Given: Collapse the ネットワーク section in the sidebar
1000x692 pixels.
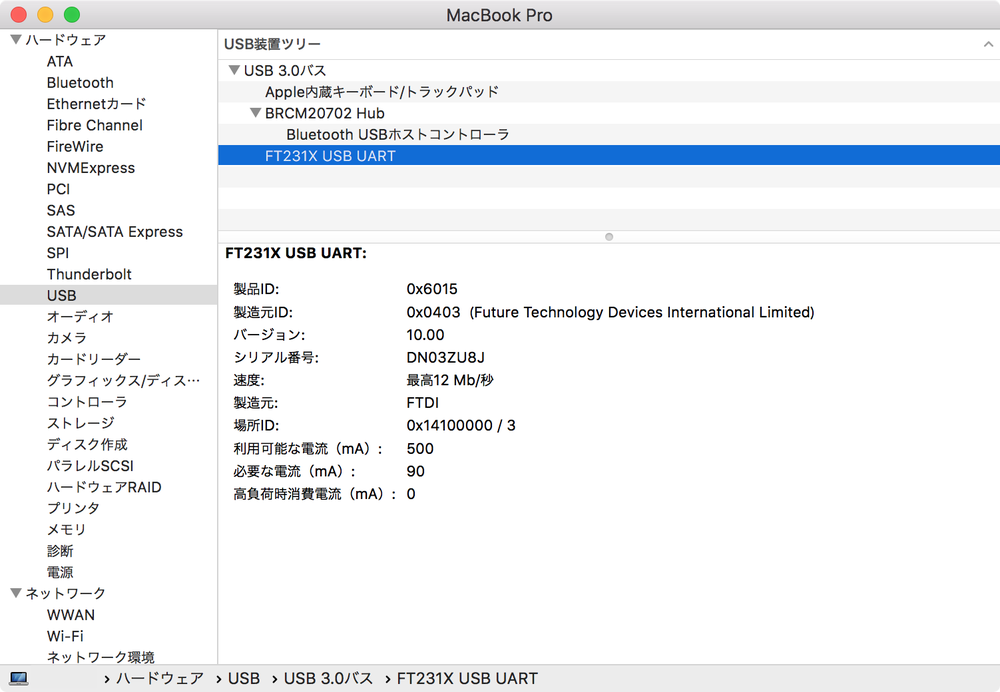Looking at the screenshot, I should pos(15,593).
